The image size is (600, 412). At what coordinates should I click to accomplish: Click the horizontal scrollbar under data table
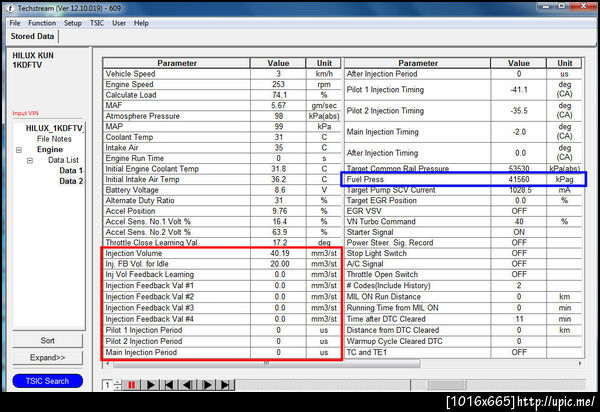(266, 363)
